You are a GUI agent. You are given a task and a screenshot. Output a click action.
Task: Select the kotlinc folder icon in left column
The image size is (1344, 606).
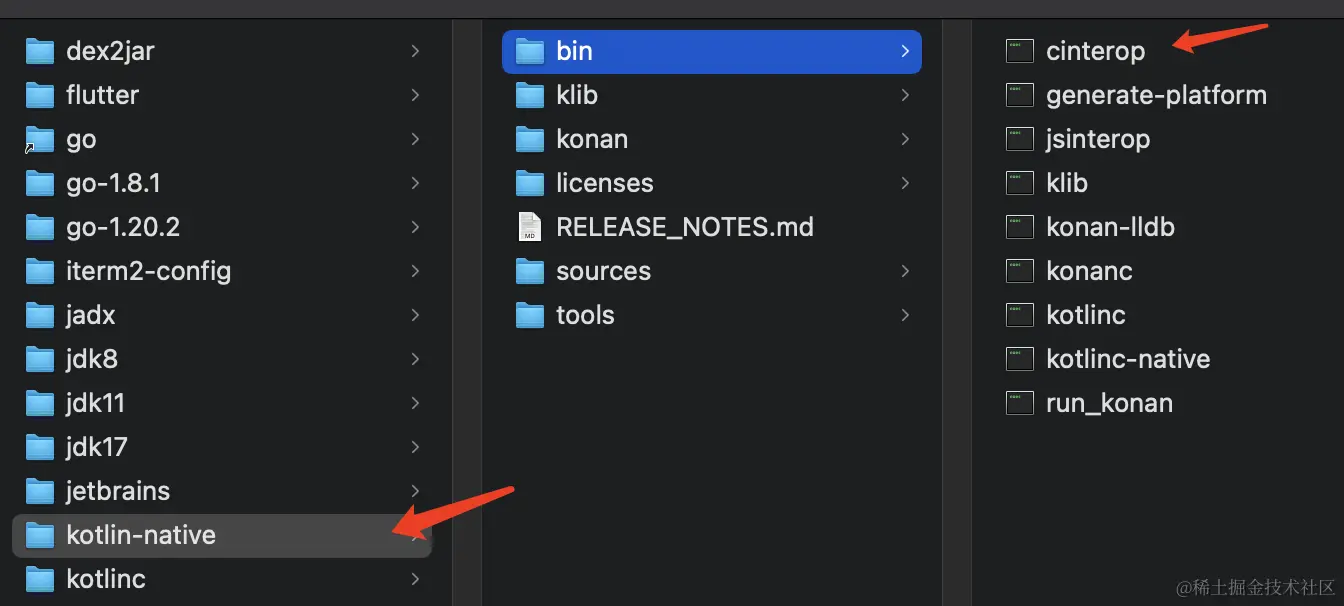[x=39, y=579]
